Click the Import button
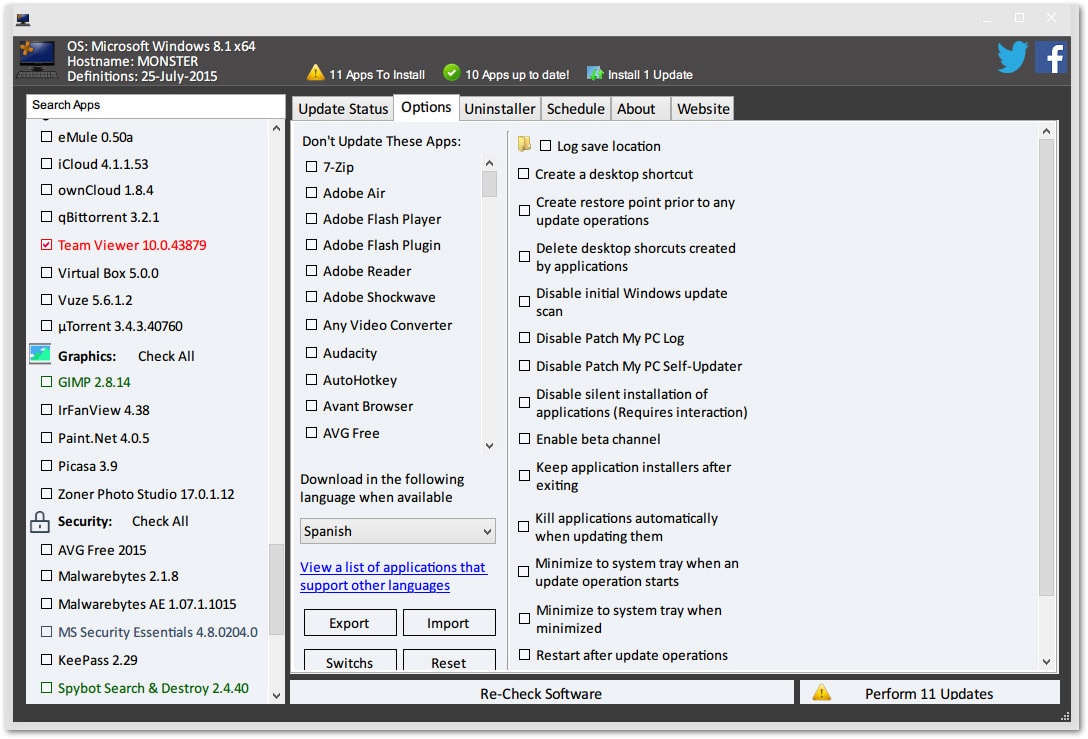 (449, 622)
